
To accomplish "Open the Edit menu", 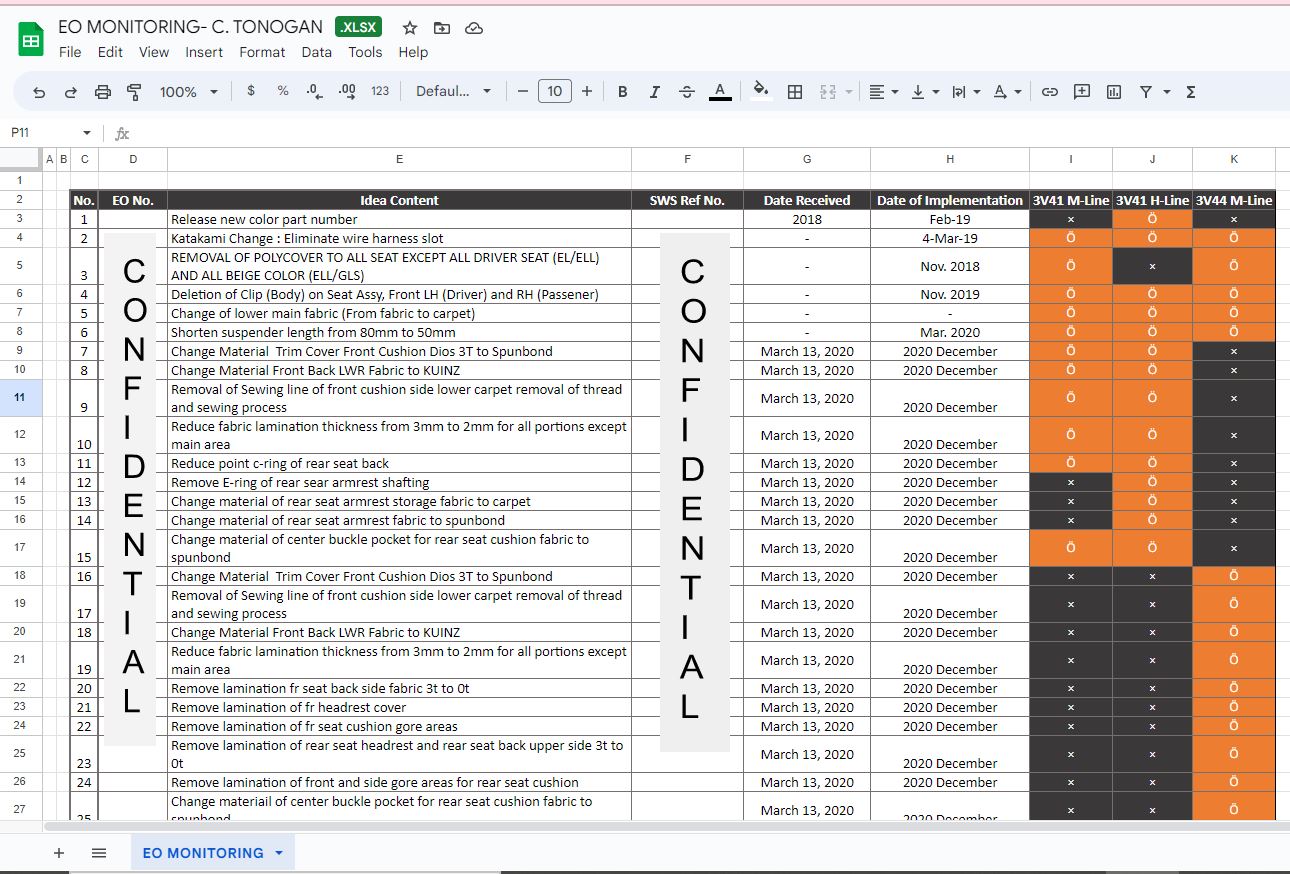I will click(x=110, y=52).
